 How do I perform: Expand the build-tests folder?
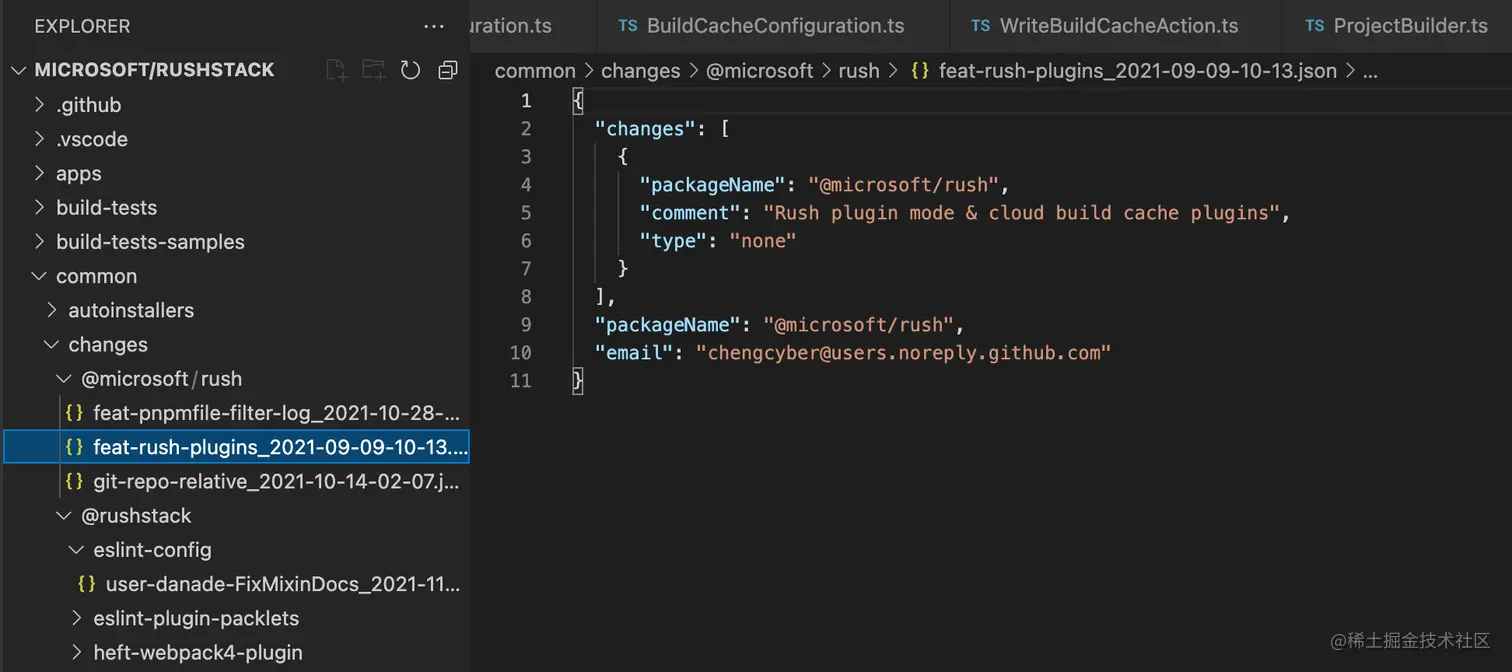click(39, 208)
